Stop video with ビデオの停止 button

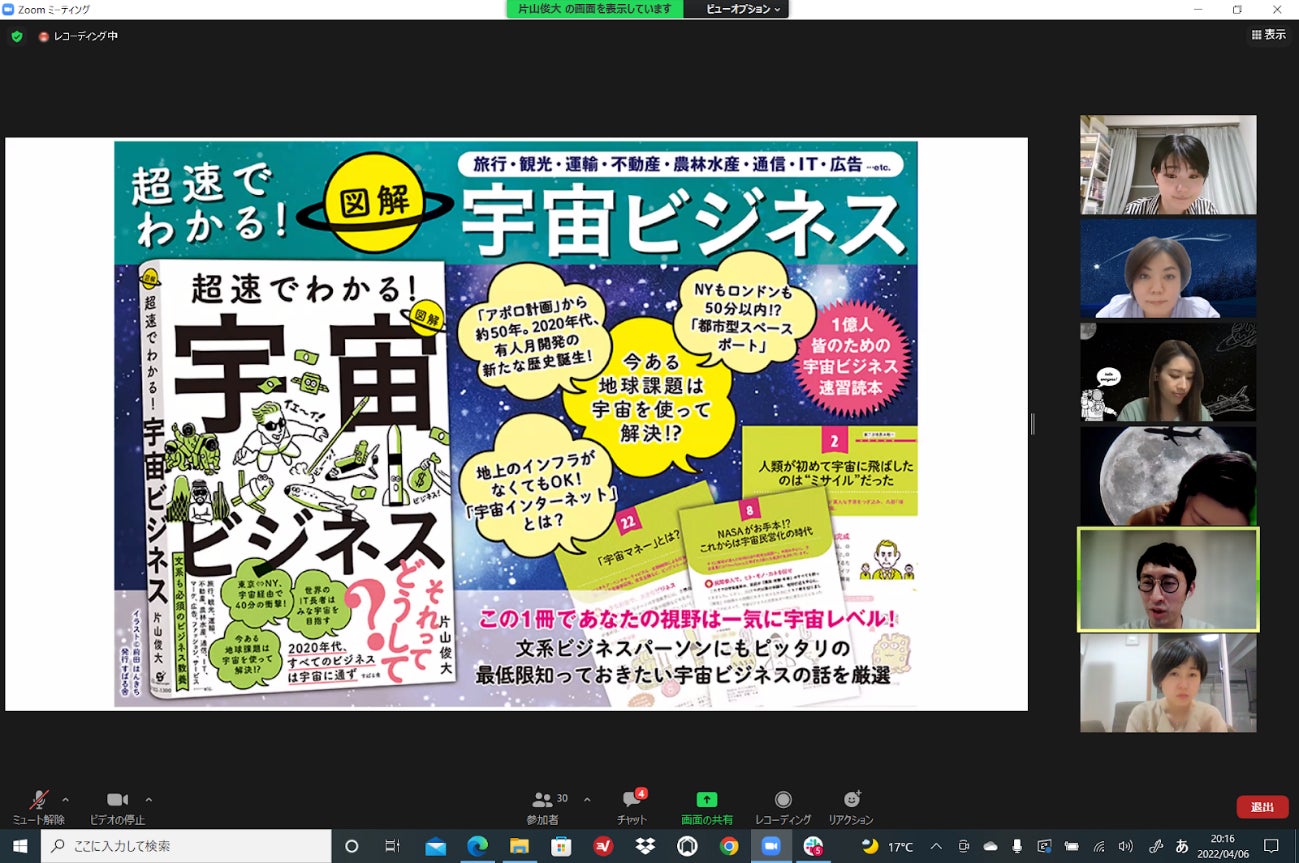(x=117, y=807)
